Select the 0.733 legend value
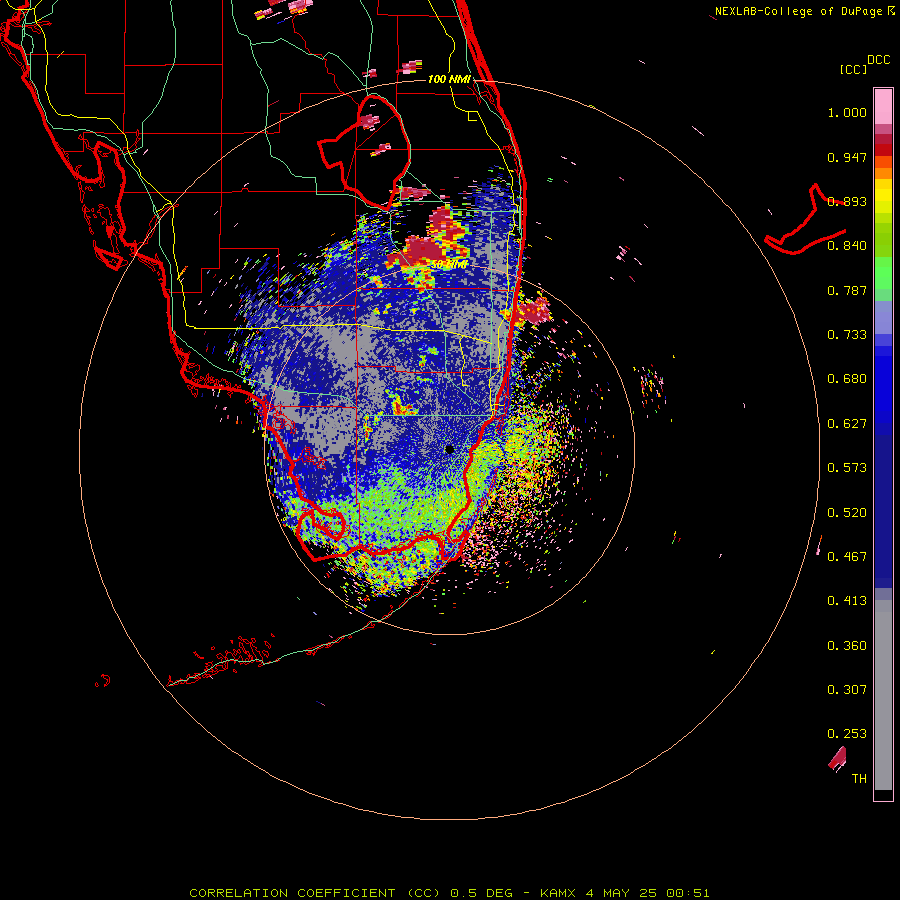 (x=847, y=335)
